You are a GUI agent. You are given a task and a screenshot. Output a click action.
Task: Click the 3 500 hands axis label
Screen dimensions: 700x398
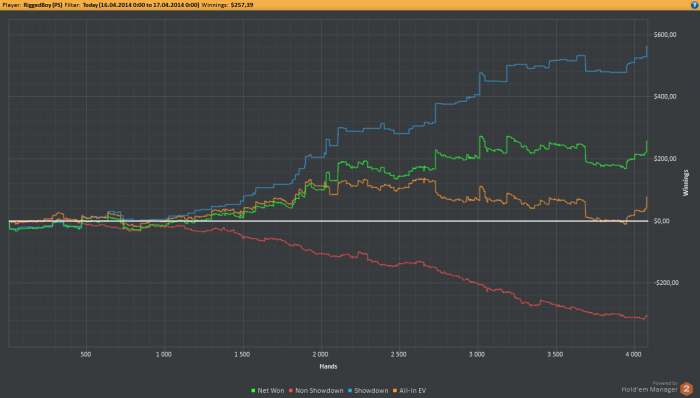[x=555, y=354]
